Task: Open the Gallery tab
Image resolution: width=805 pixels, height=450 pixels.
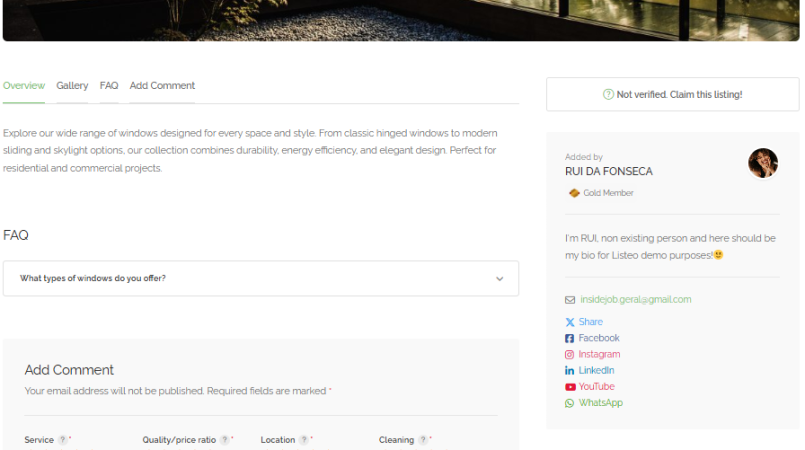Action: click(72, 86)
